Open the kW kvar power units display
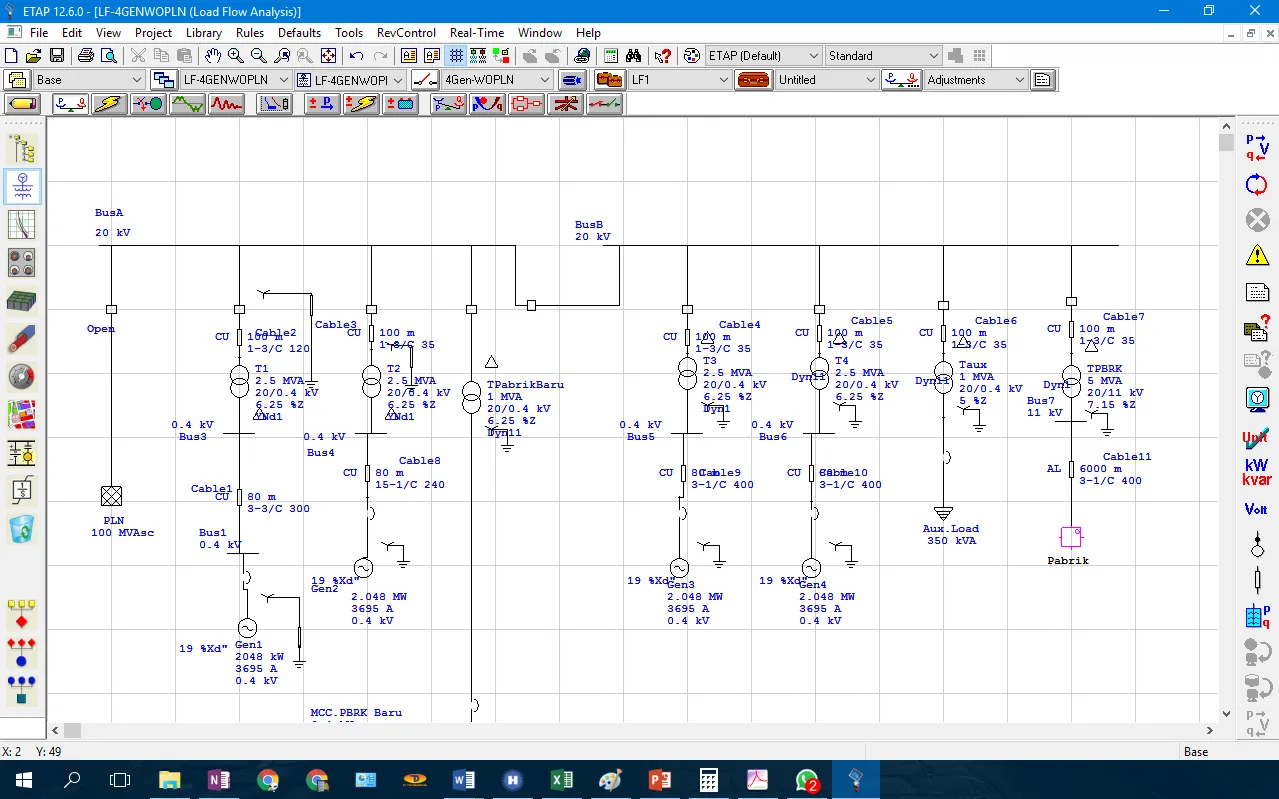 click(1257, 472)
